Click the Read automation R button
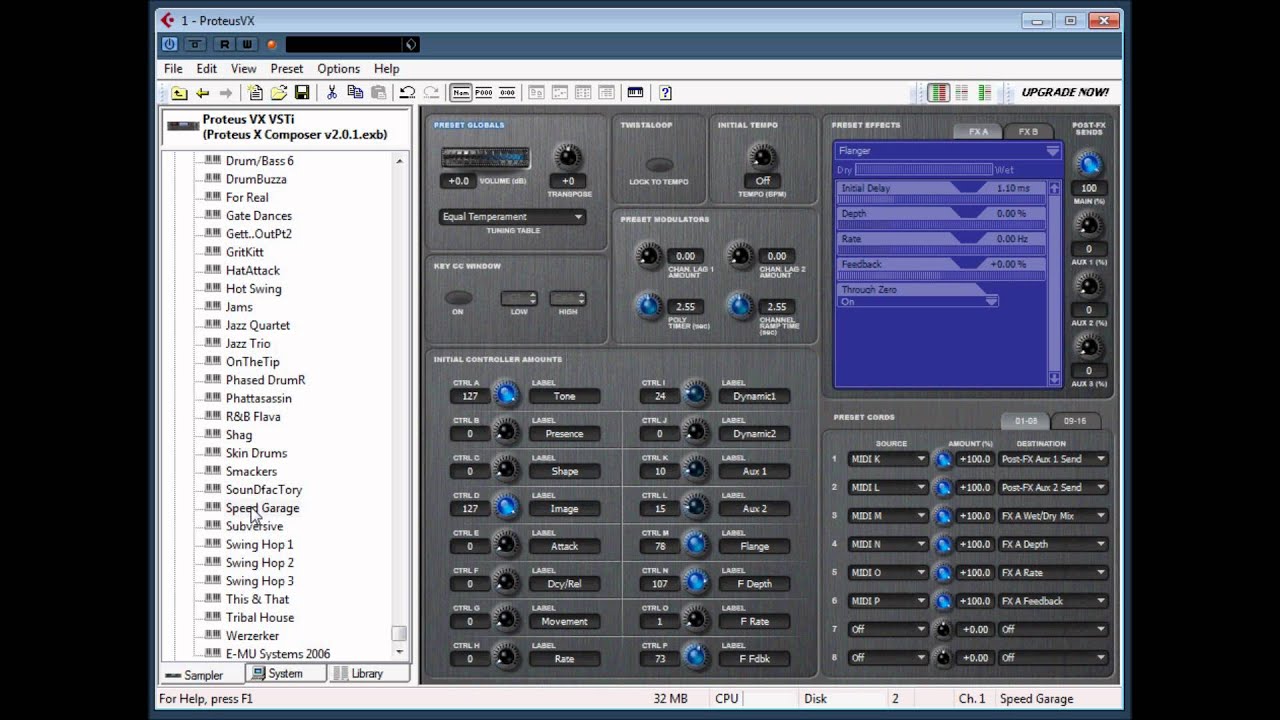The width and height of the screenshot is (1280, 720). 224,44
